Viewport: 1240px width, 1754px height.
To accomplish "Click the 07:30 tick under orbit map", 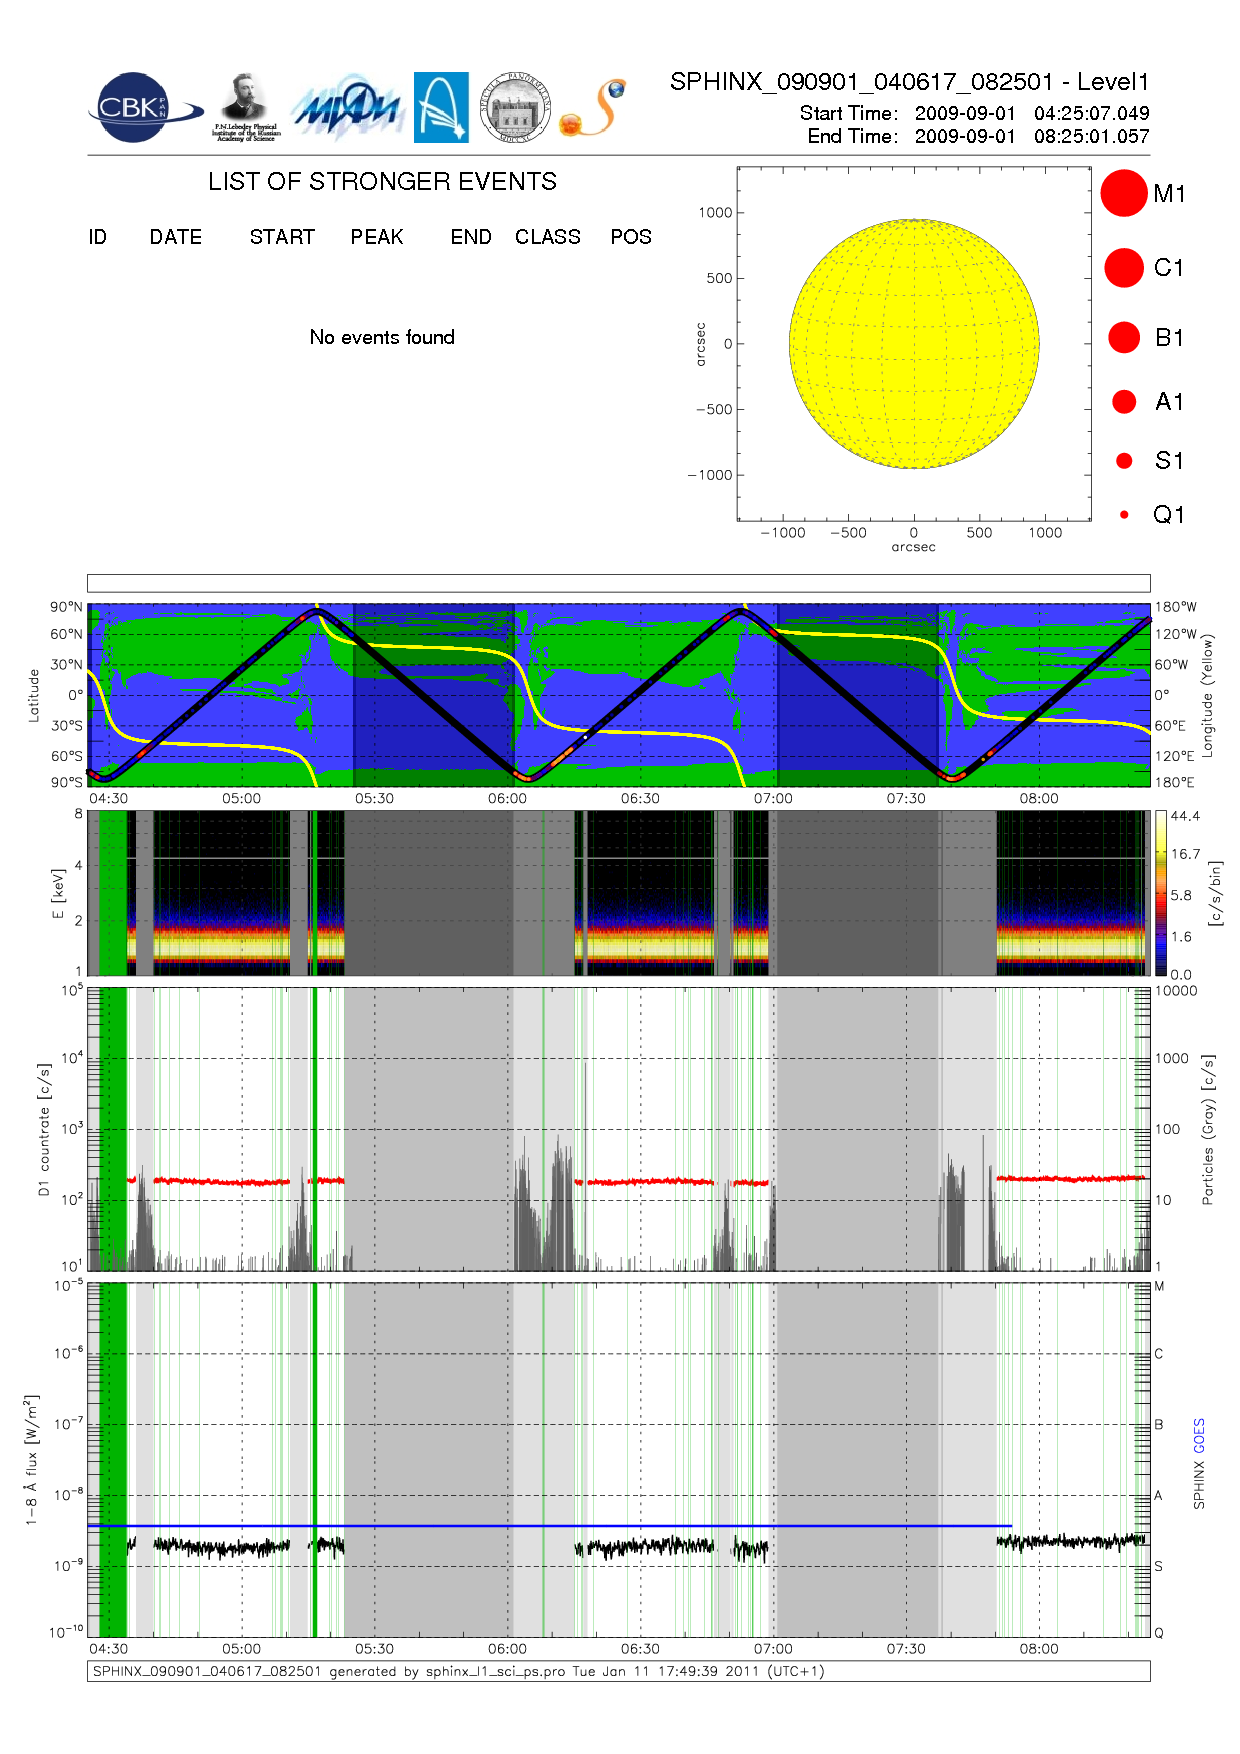I will click(906, 798).
